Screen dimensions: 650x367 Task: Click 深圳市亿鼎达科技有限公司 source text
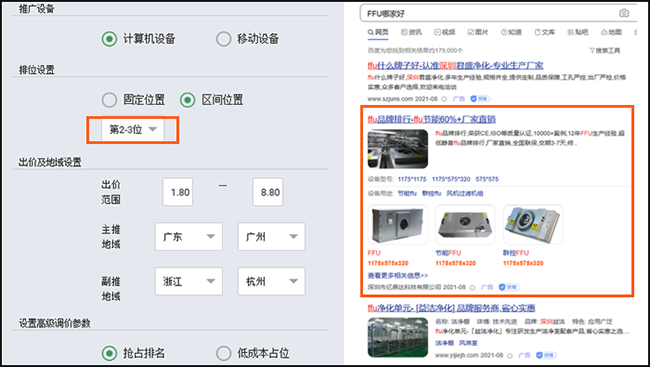coord(404,287)
